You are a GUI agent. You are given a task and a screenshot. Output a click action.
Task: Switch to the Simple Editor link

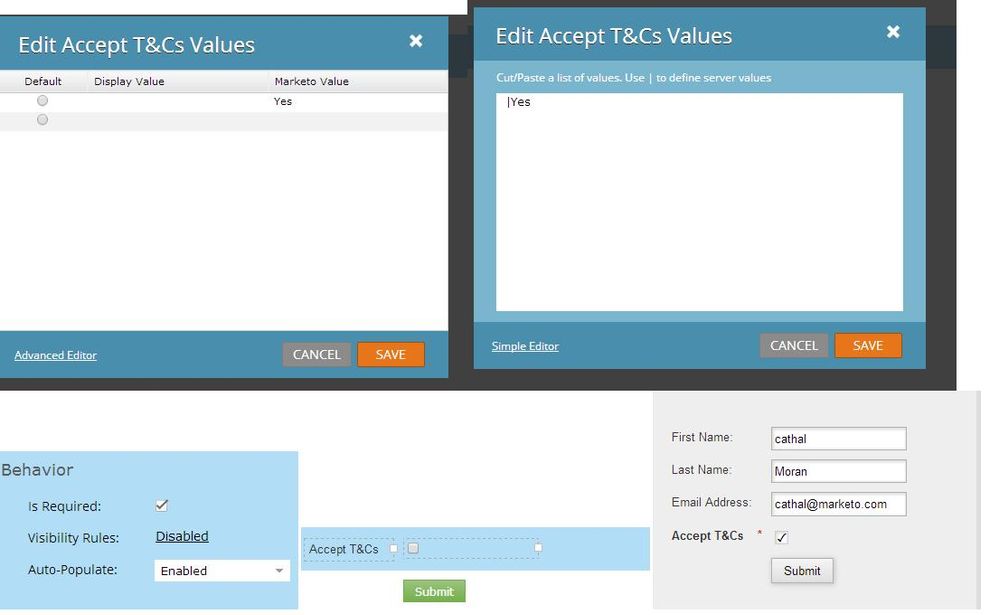point(525,346)
